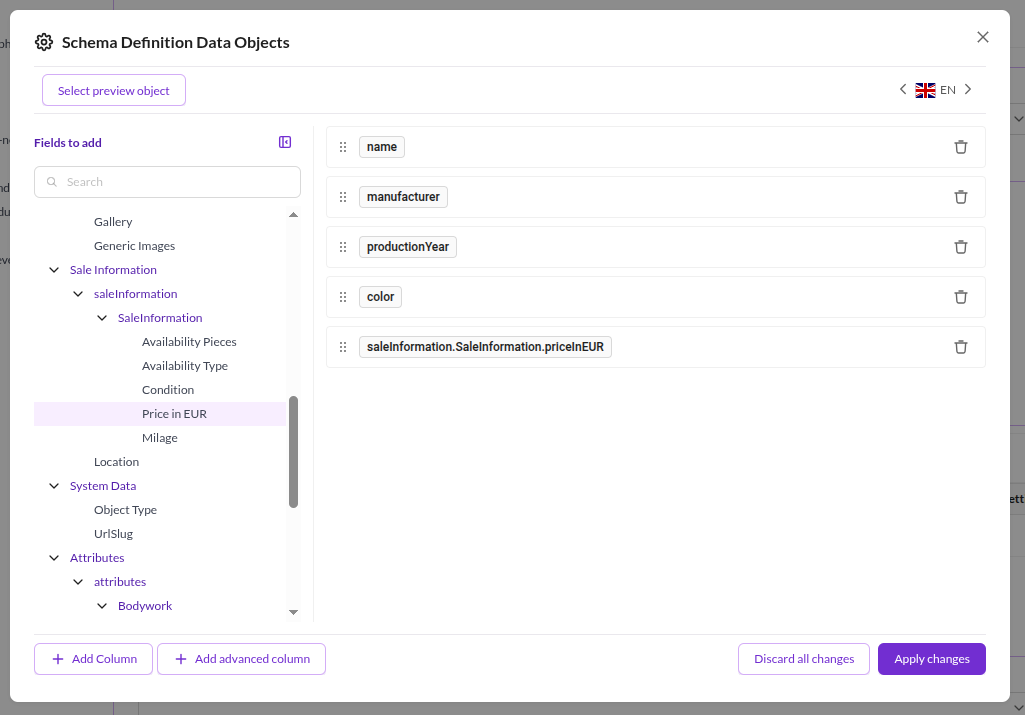Viewport: 1025px width, 715px height.
Task: Select the UrlSlug field
Action: pyautogui.click(x=113, y=534)
